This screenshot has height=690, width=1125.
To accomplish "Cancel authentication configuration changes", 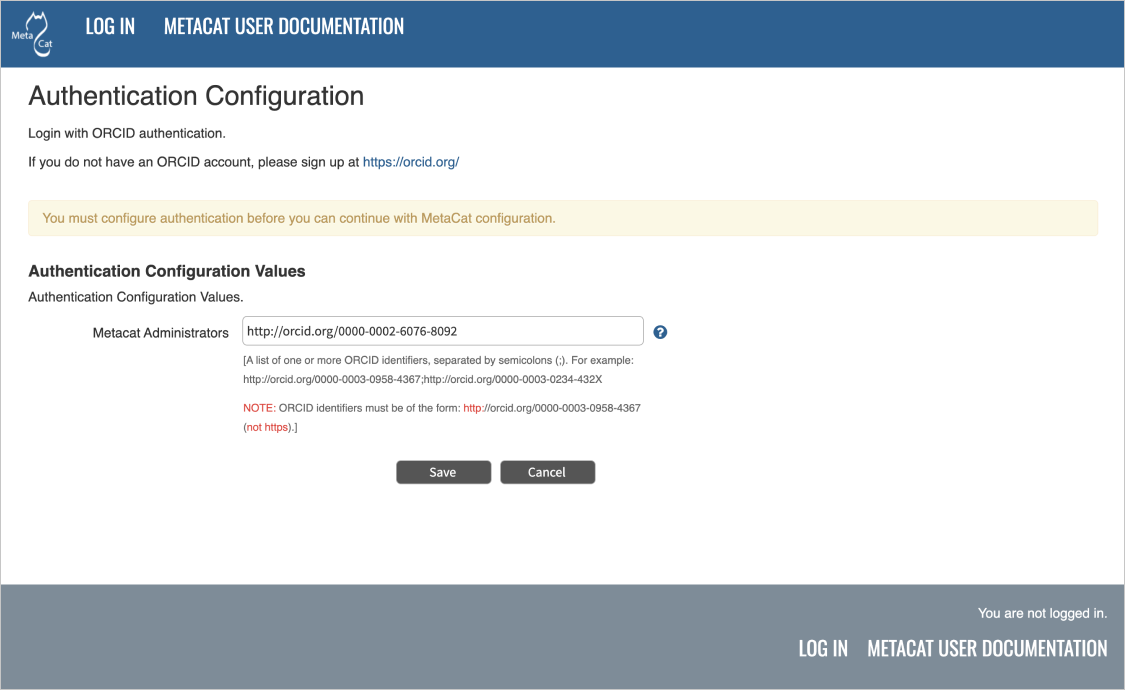I will tap(547, 471).
